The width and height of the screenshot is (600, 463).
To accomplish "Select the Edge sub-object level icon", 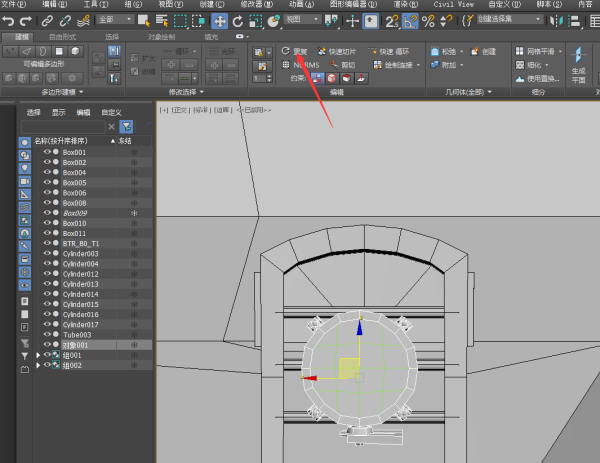I will [26, 51].
